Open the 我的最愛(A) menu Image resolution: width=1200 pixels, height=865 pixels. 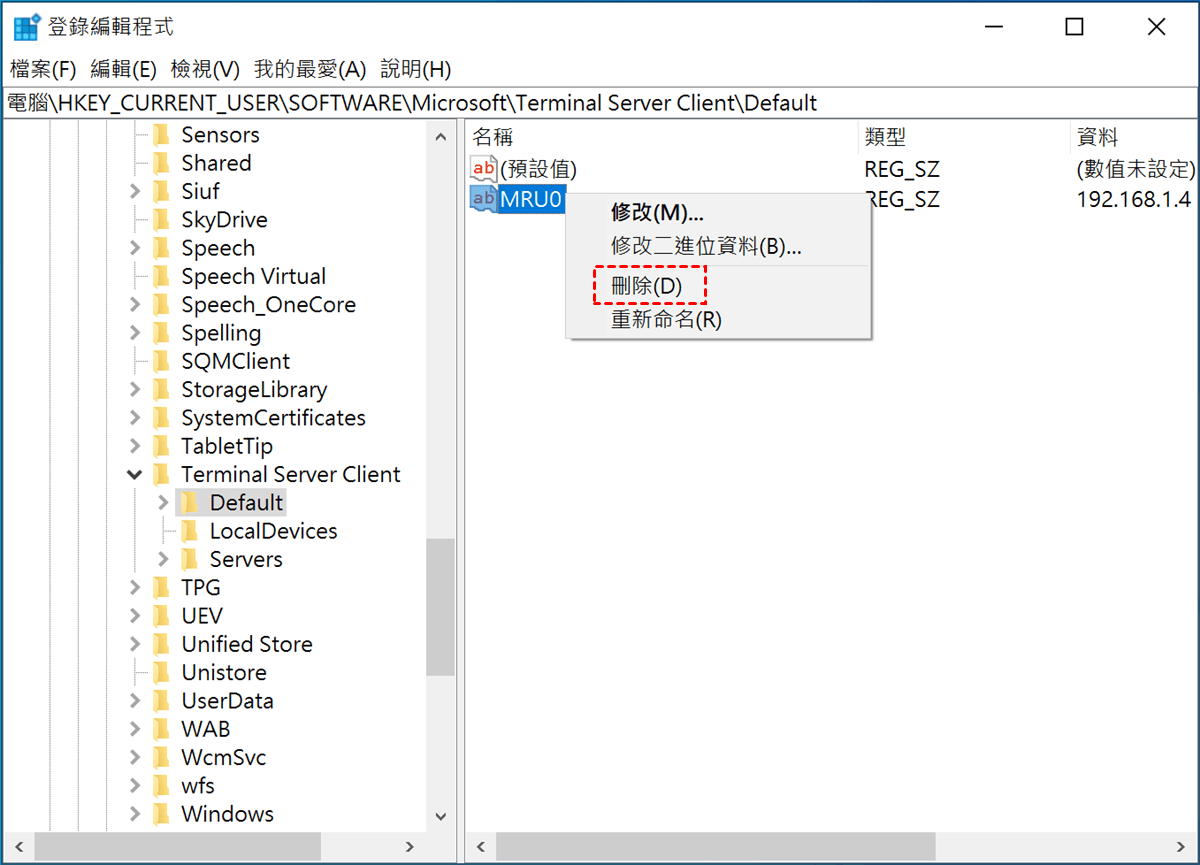(311, 69)
